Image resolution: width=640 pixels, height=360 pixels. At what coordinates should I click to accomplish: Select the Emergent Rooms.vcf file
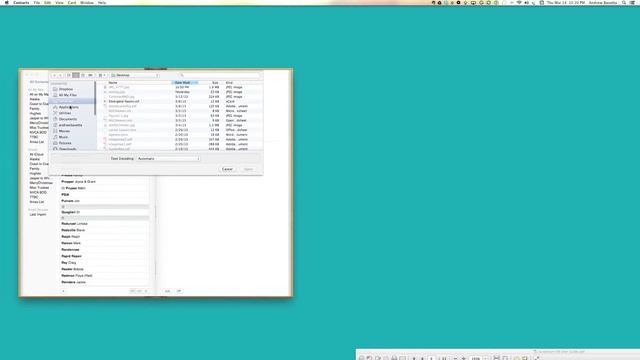point(124,101)
